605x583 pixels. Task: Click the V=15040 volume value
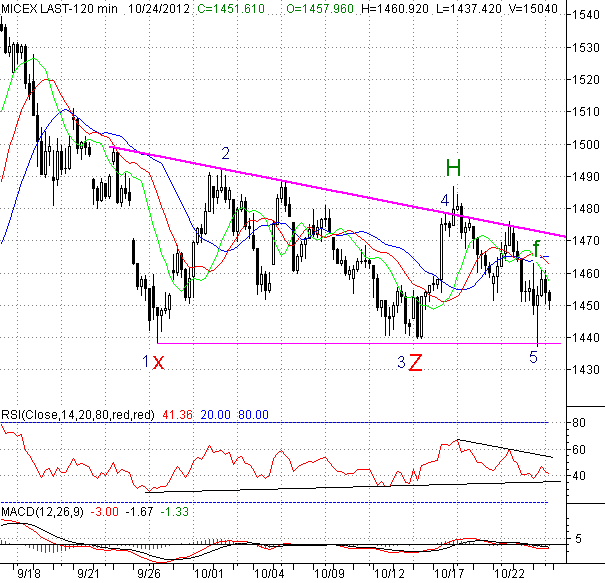click(533, 8)
